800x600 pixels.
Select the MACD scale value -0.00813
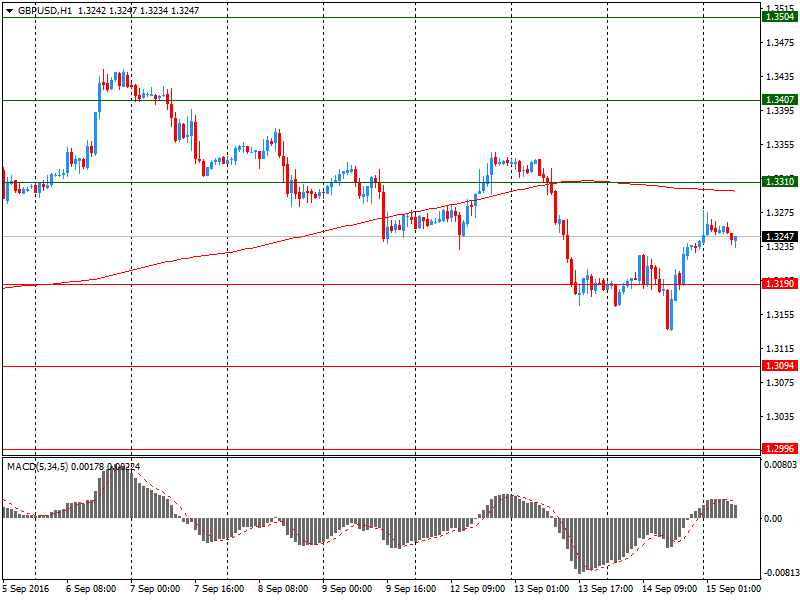click(781, 572)
